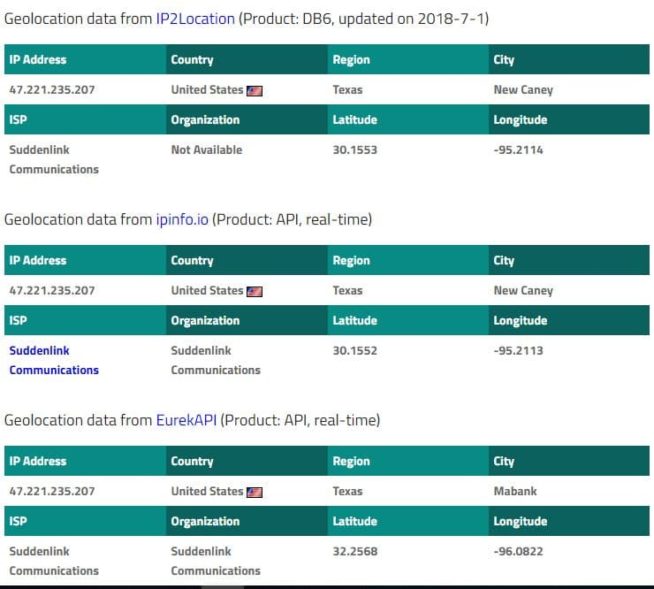Open the ipinfo.io link
Screen dimensions: 654x589
coord(182,219)
